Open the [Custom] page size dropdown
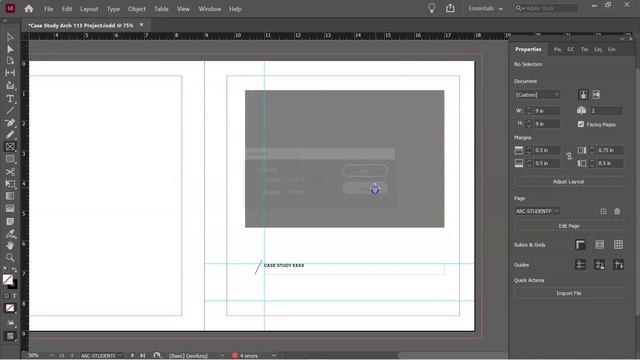 537,95
